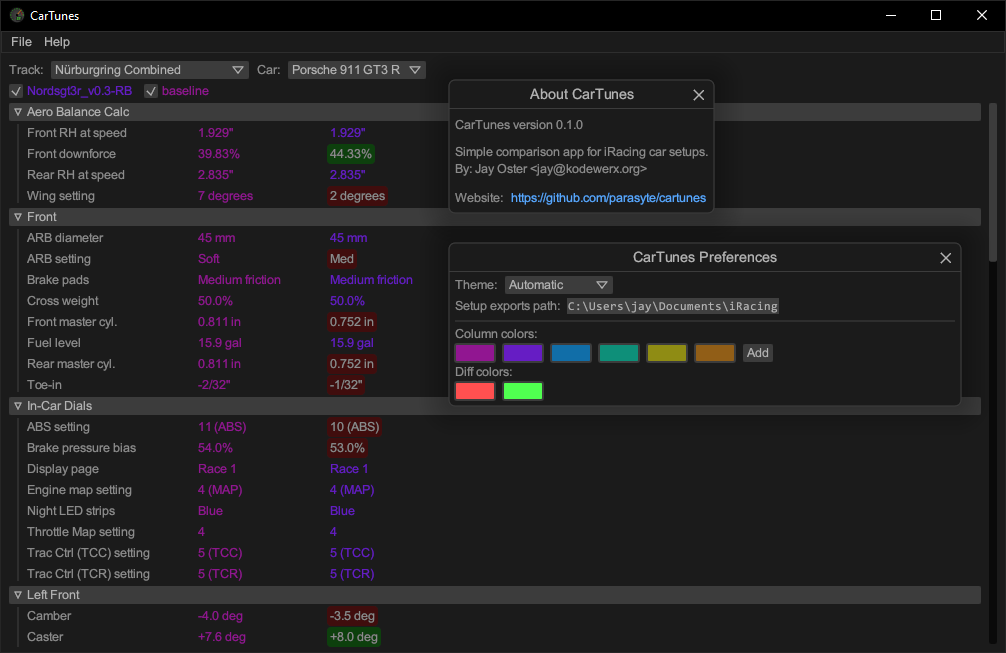This screenshot has width=1006, height=653.
Task: Click the Brake pads row label
Action: 58,280
